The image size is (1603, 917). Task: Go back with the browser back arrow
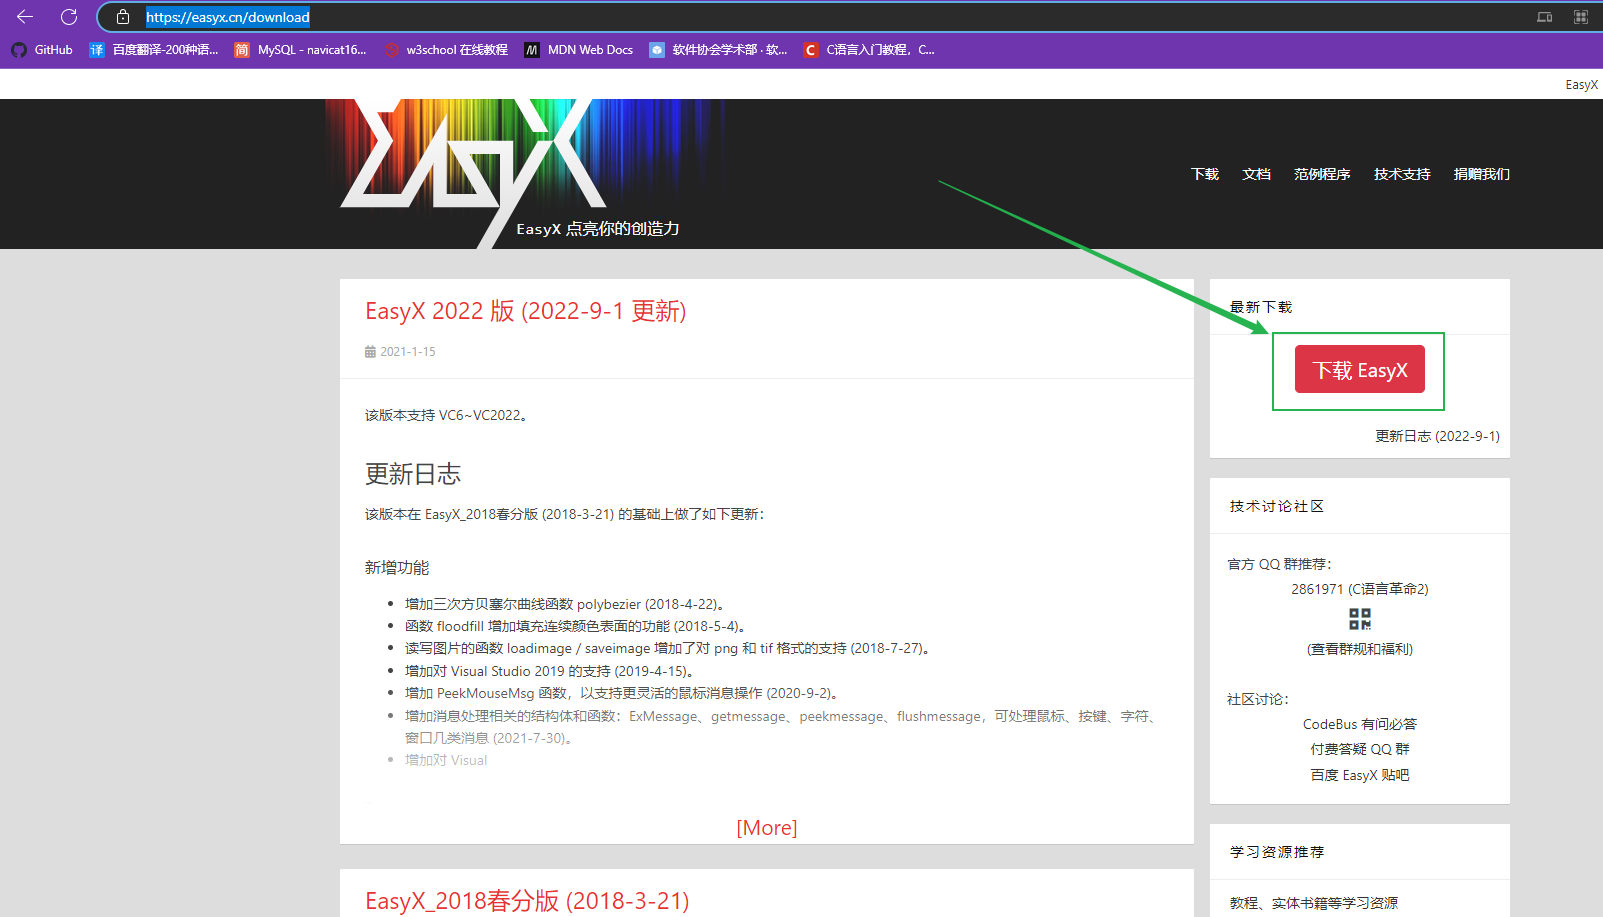point(25,17)
